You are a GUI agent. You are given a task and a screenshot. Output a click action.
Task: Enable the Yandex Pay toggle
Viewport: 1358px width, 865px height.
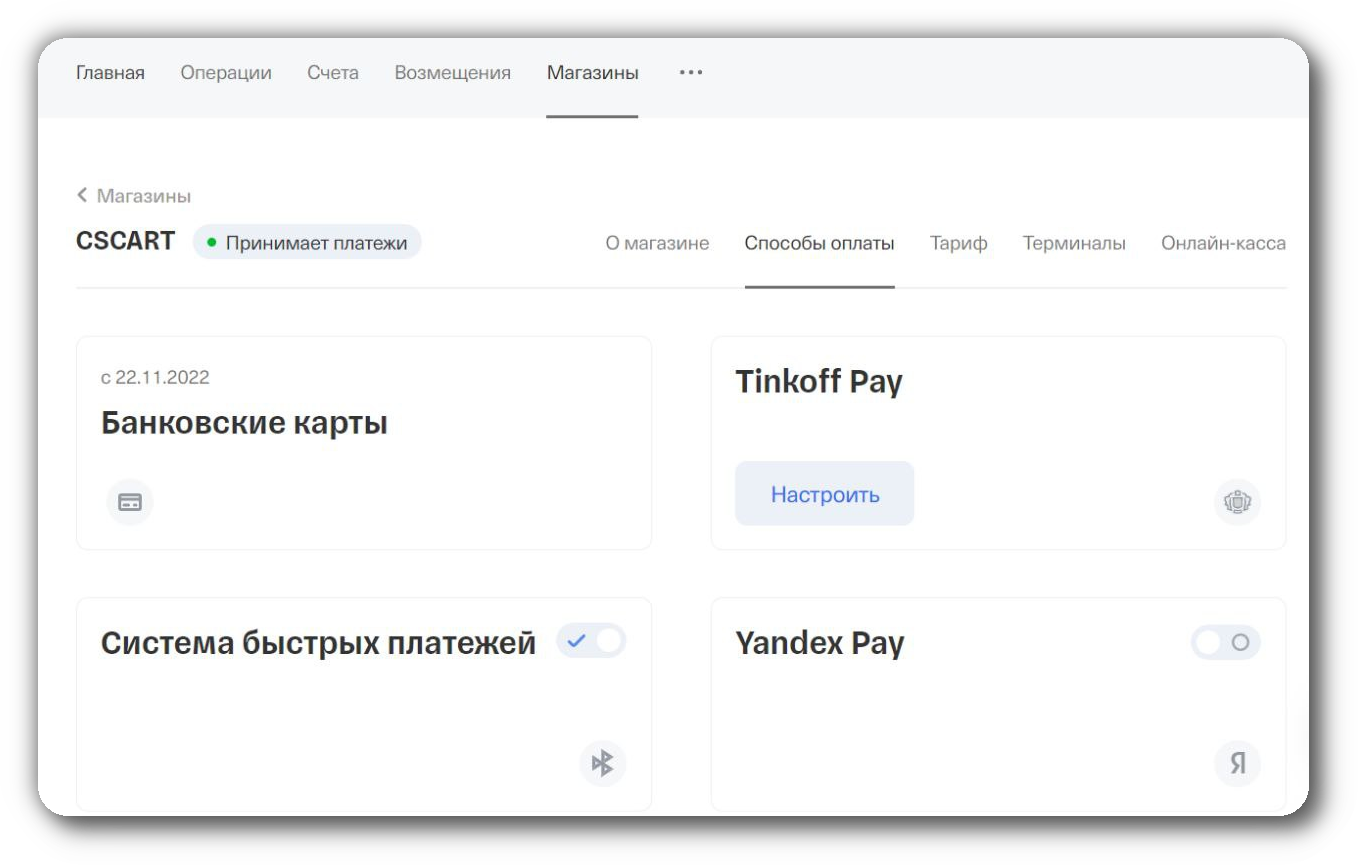coord(1225,642)
